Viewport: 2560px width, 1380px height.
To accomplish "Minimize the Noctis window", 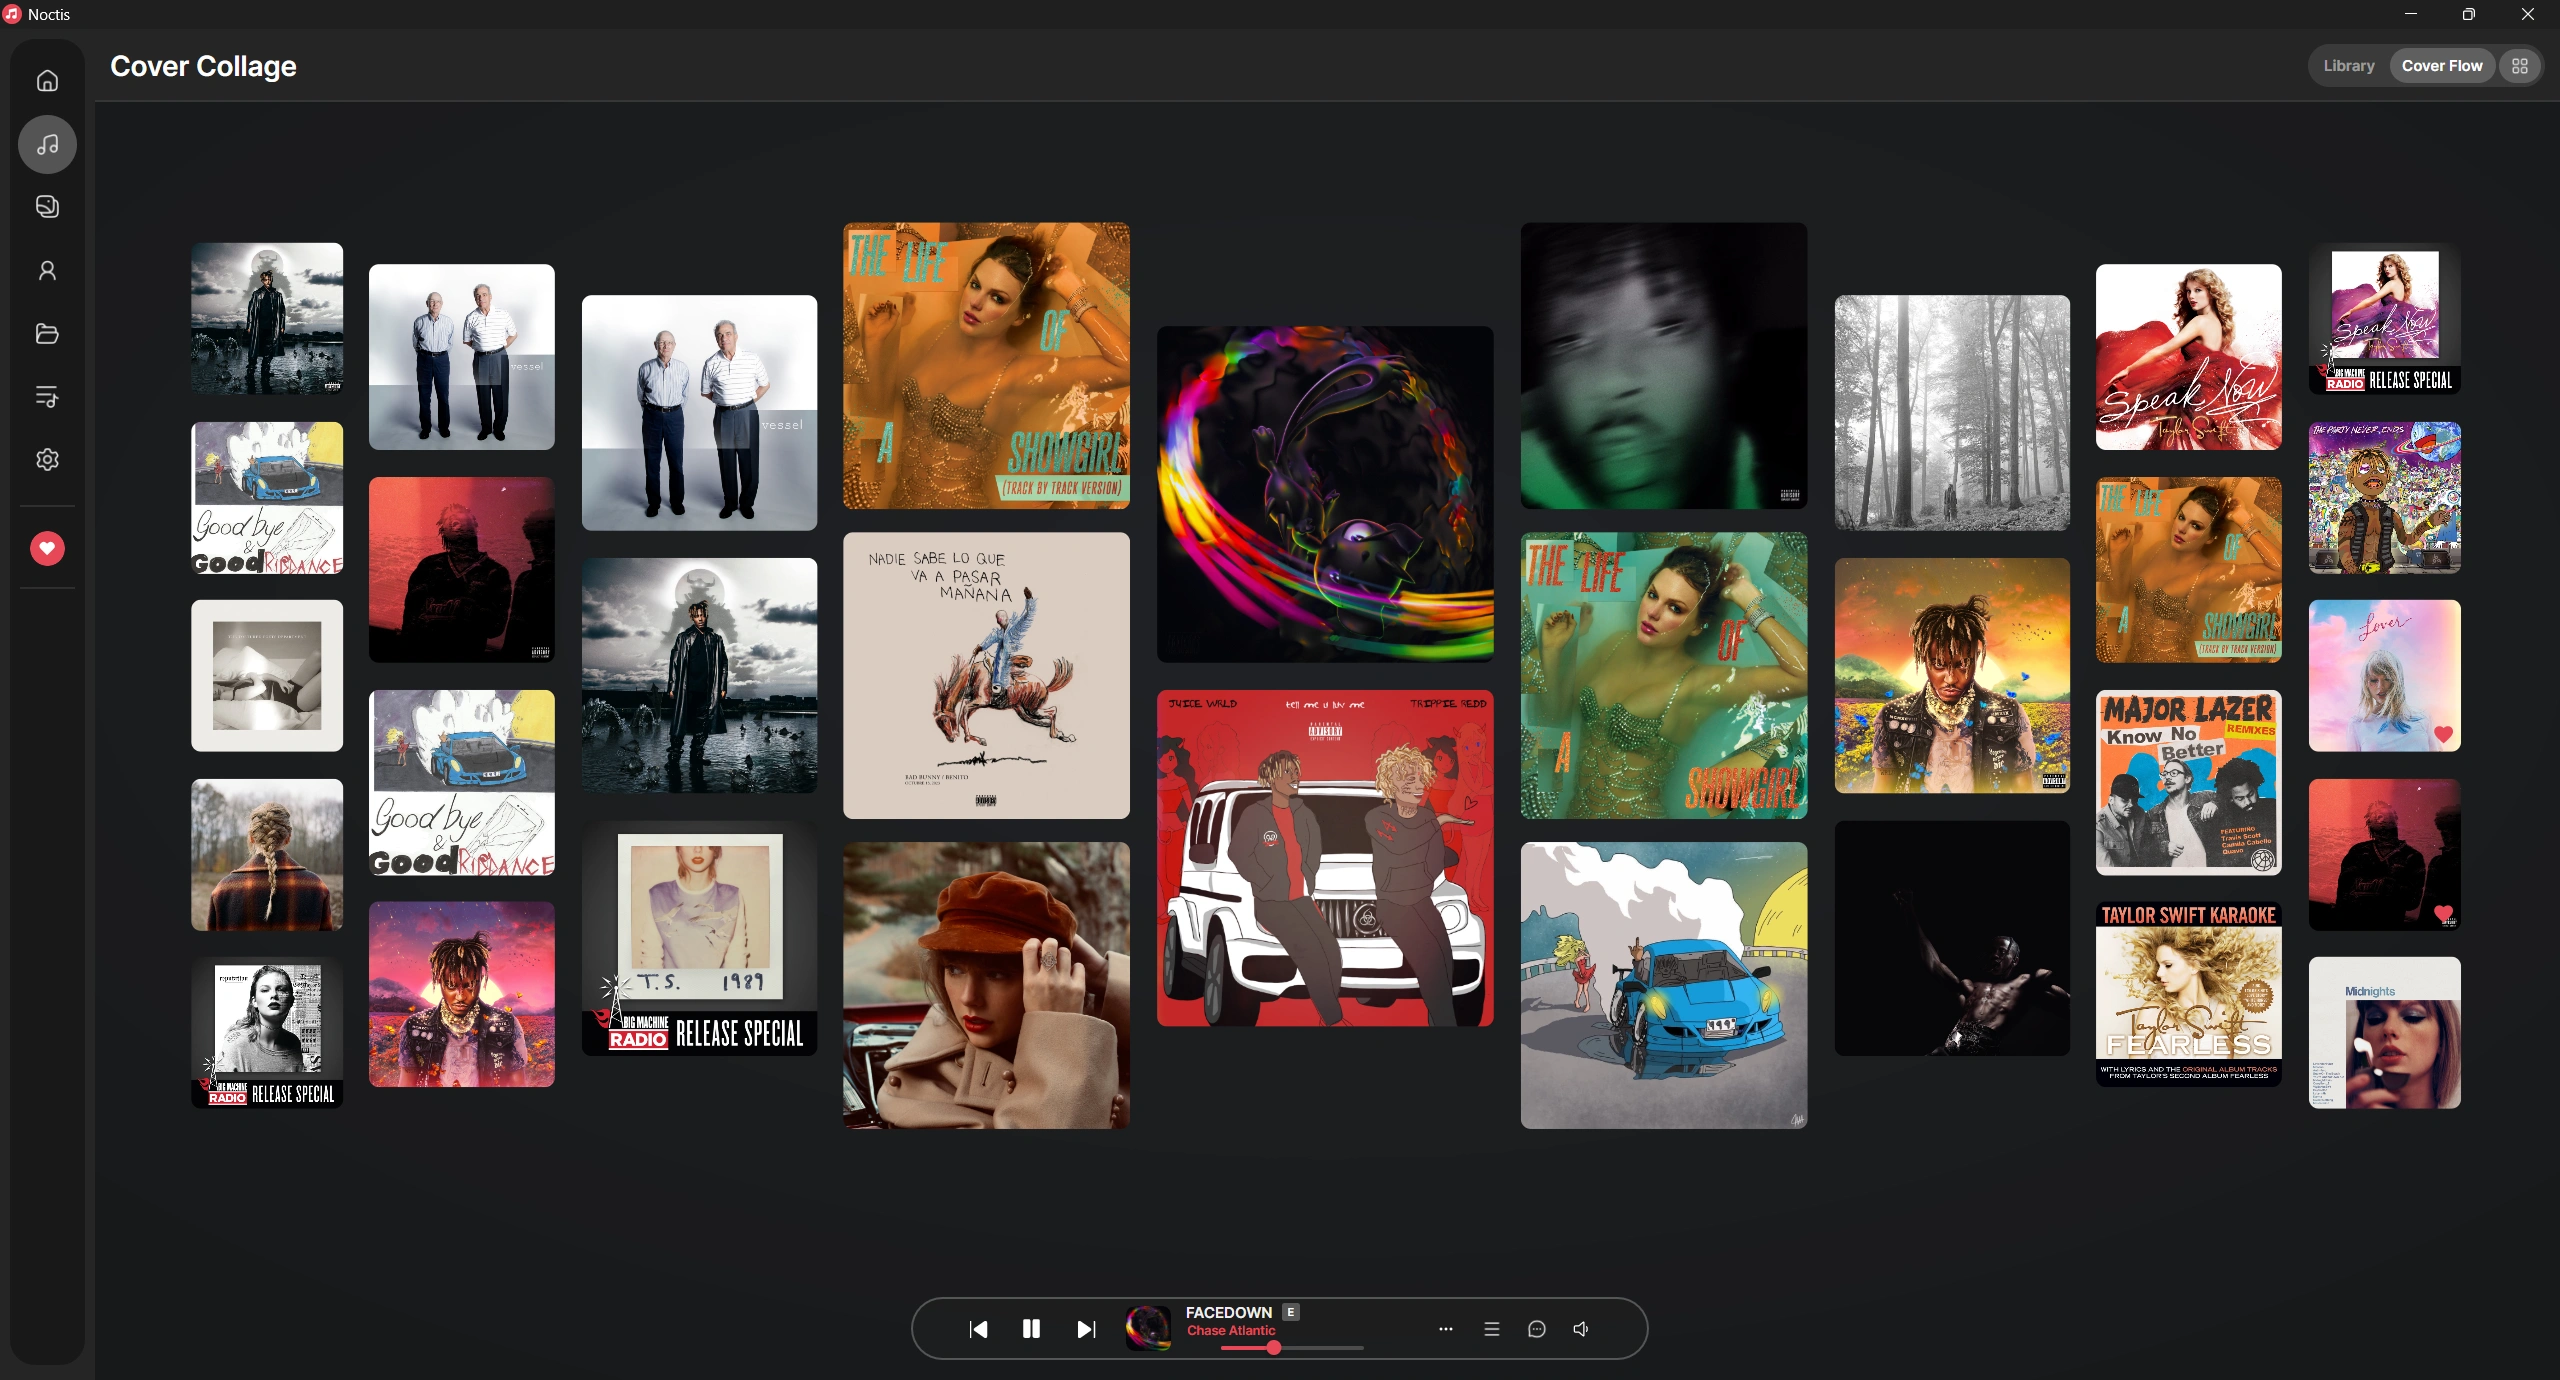I will point(2411,14).
